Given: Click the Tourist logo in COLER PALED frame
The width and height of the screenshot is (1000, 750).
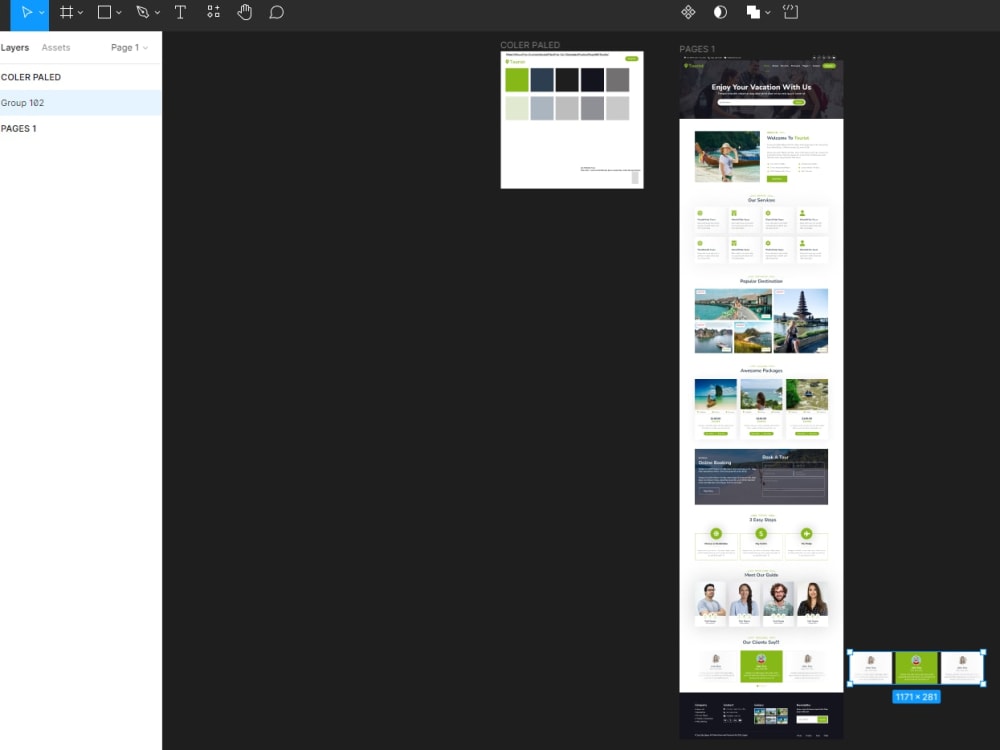Looking at the screenshot, I should 515,62.
